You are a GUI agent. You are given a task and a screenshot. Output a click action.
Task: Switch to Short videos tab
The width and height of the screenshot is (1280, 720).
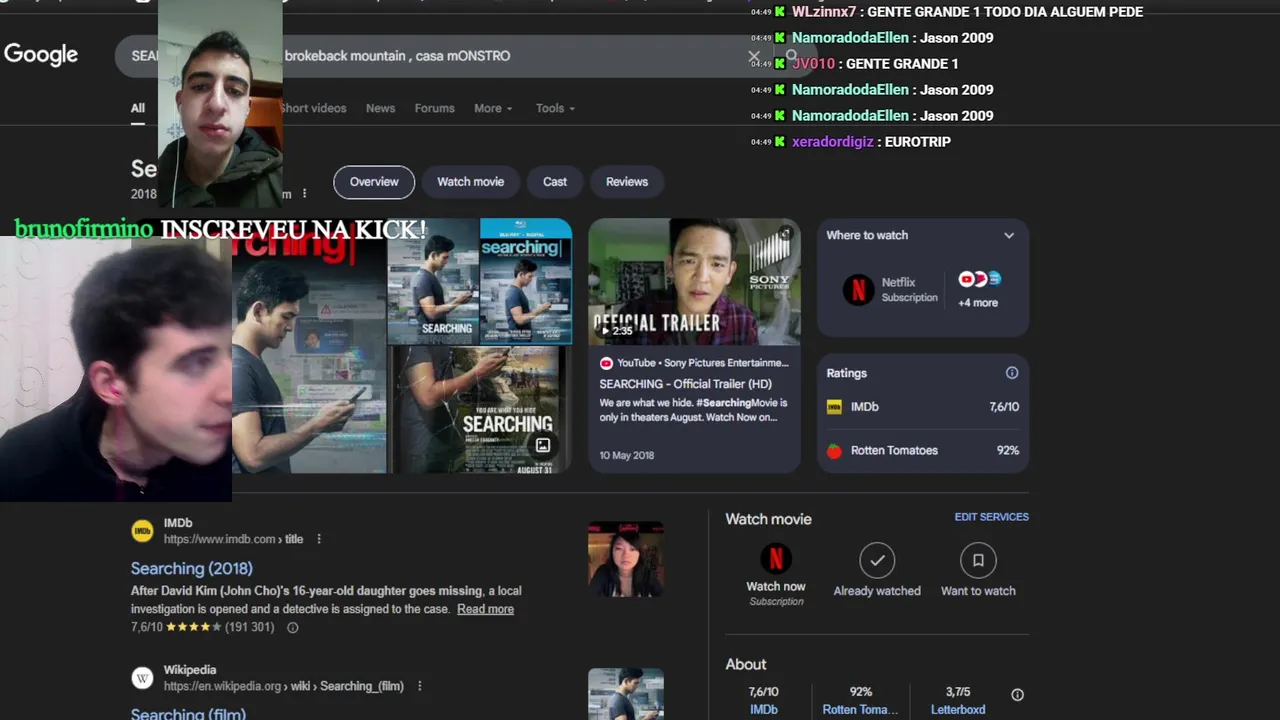coord(314,108)
